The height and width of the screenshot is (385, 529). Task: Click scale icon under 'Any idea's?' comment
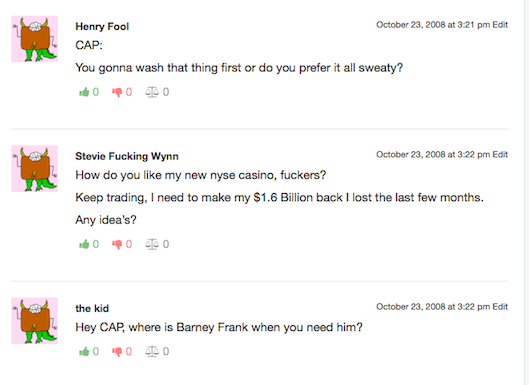(x=152, y=244)
